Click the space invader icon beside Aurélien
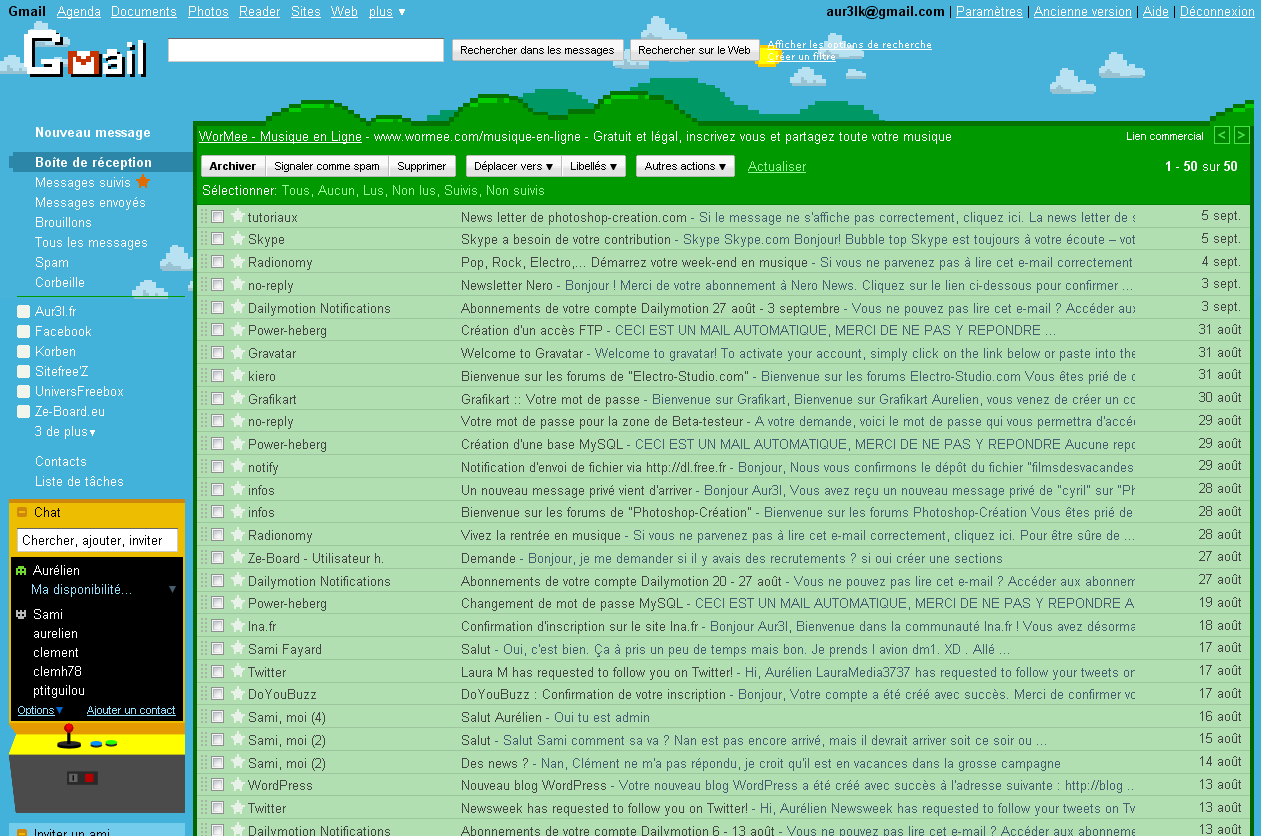1261x836 pixels. tap(21, 571)
